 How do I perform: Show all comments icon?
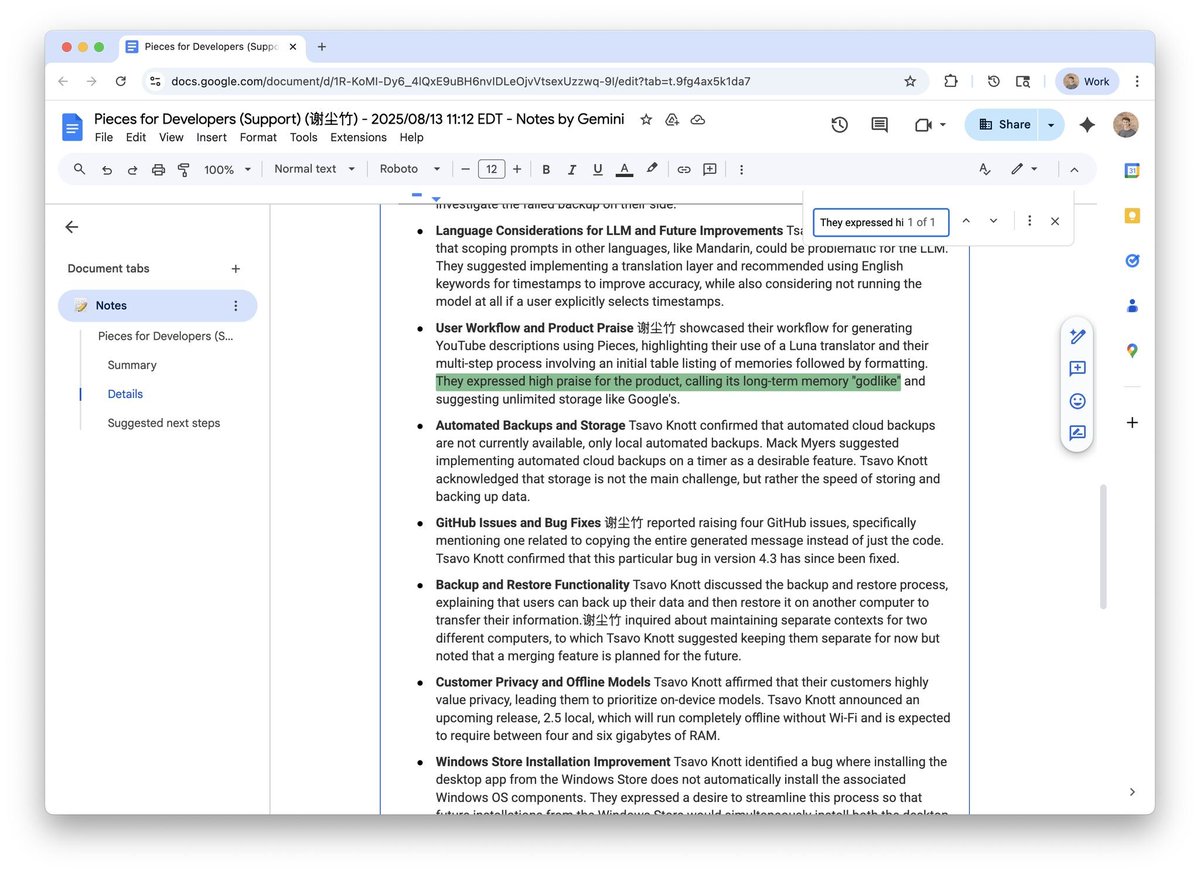(x=879, y=125)
